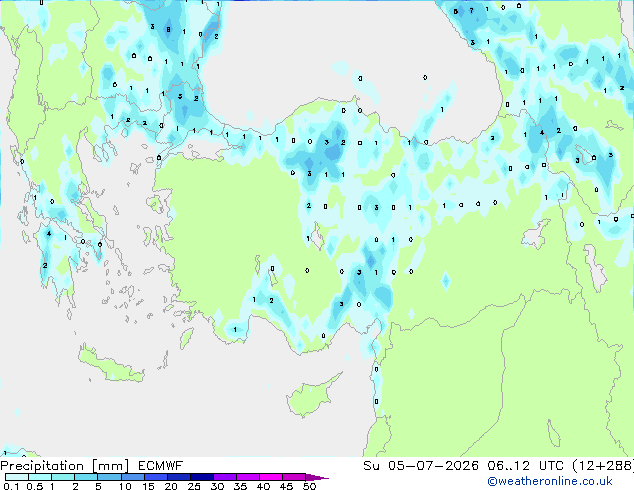Click the island of Crete on the map
634x490 pixels.
[110, 366]
